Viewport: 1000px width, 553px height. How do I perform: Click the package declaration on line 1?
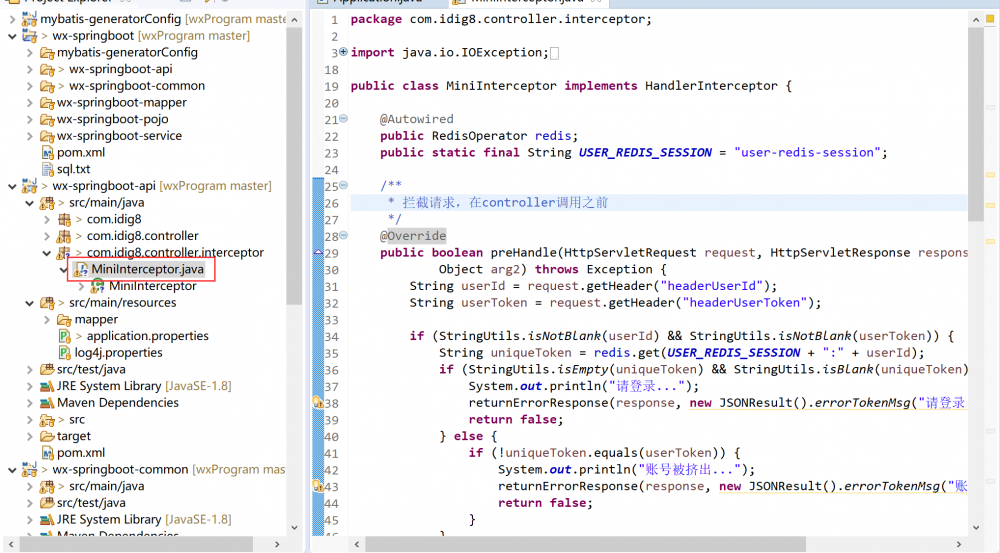coord(501,19)
